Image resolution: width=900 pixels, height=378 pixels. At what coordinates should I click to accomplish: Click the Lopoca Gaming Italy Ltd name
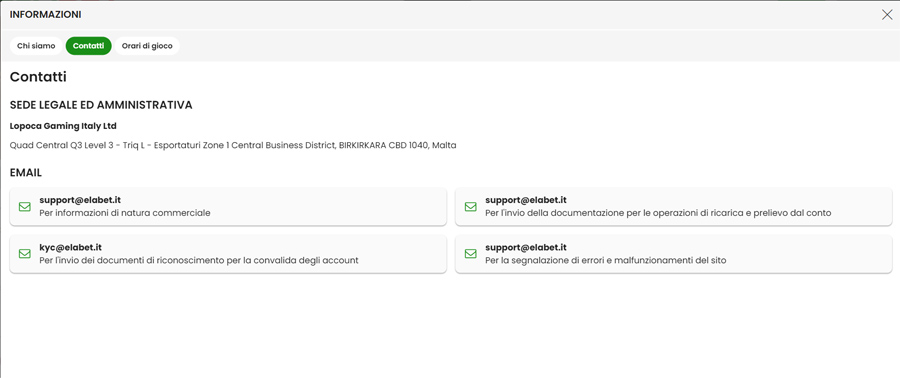click(63, 126)
